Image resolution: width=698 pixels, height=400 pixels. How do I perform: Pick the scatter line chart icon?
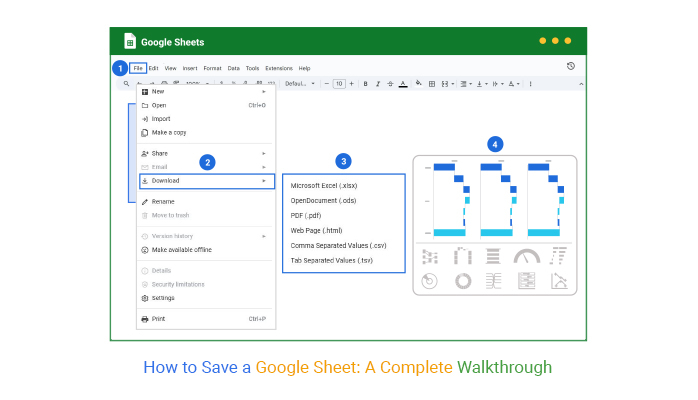click(559, 281)
